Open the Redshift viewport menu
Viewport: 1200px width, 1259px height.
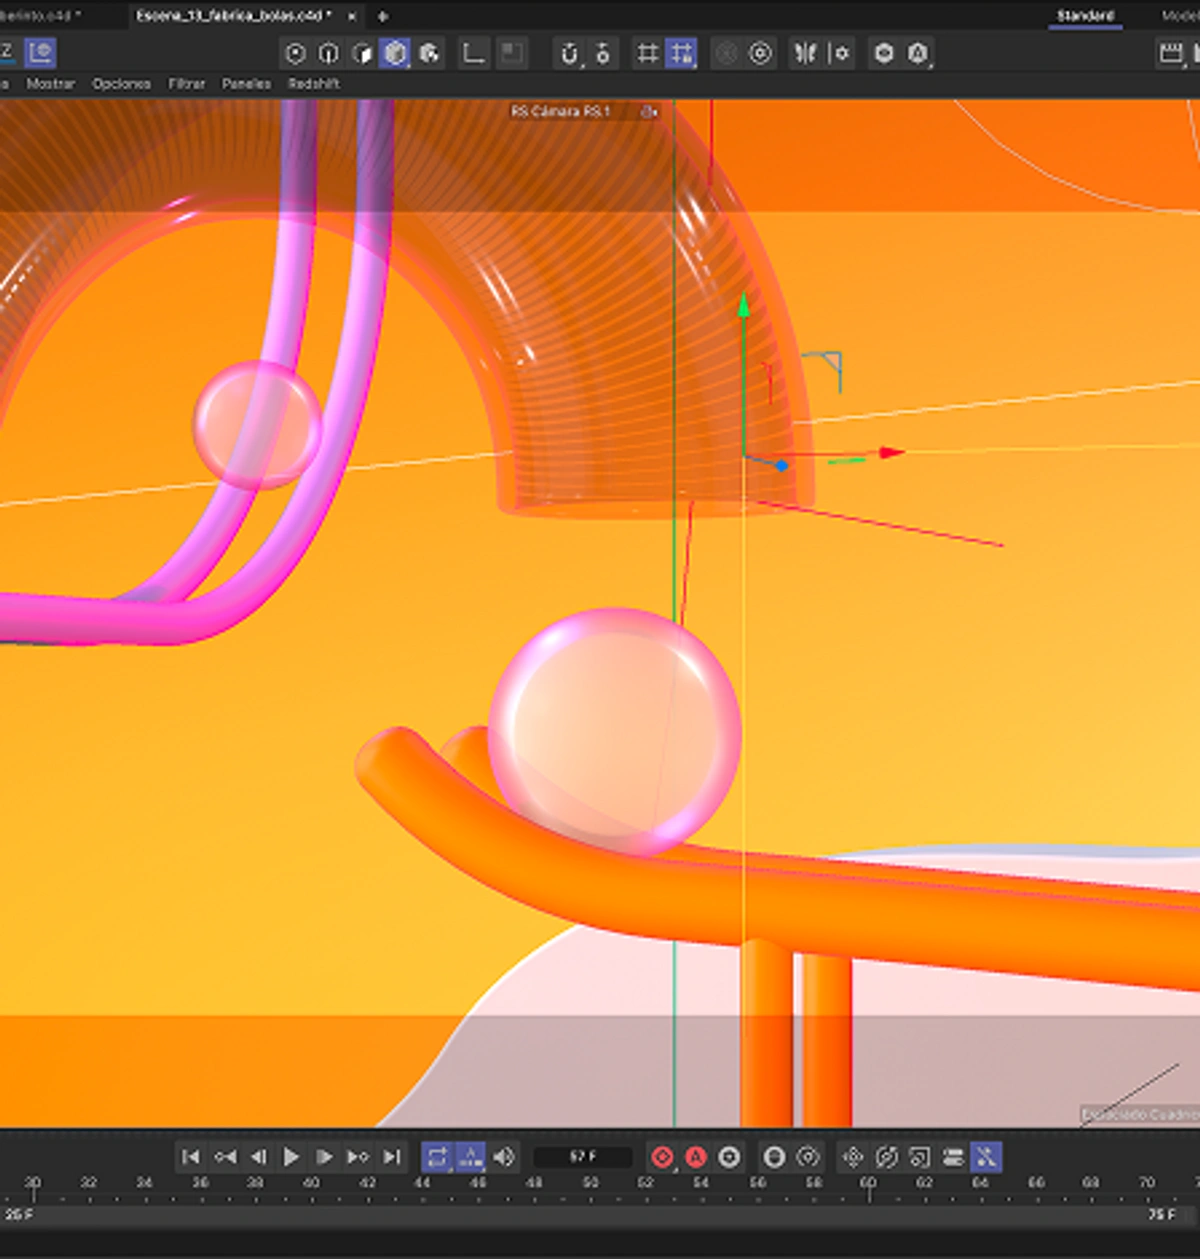coord(314,84)
